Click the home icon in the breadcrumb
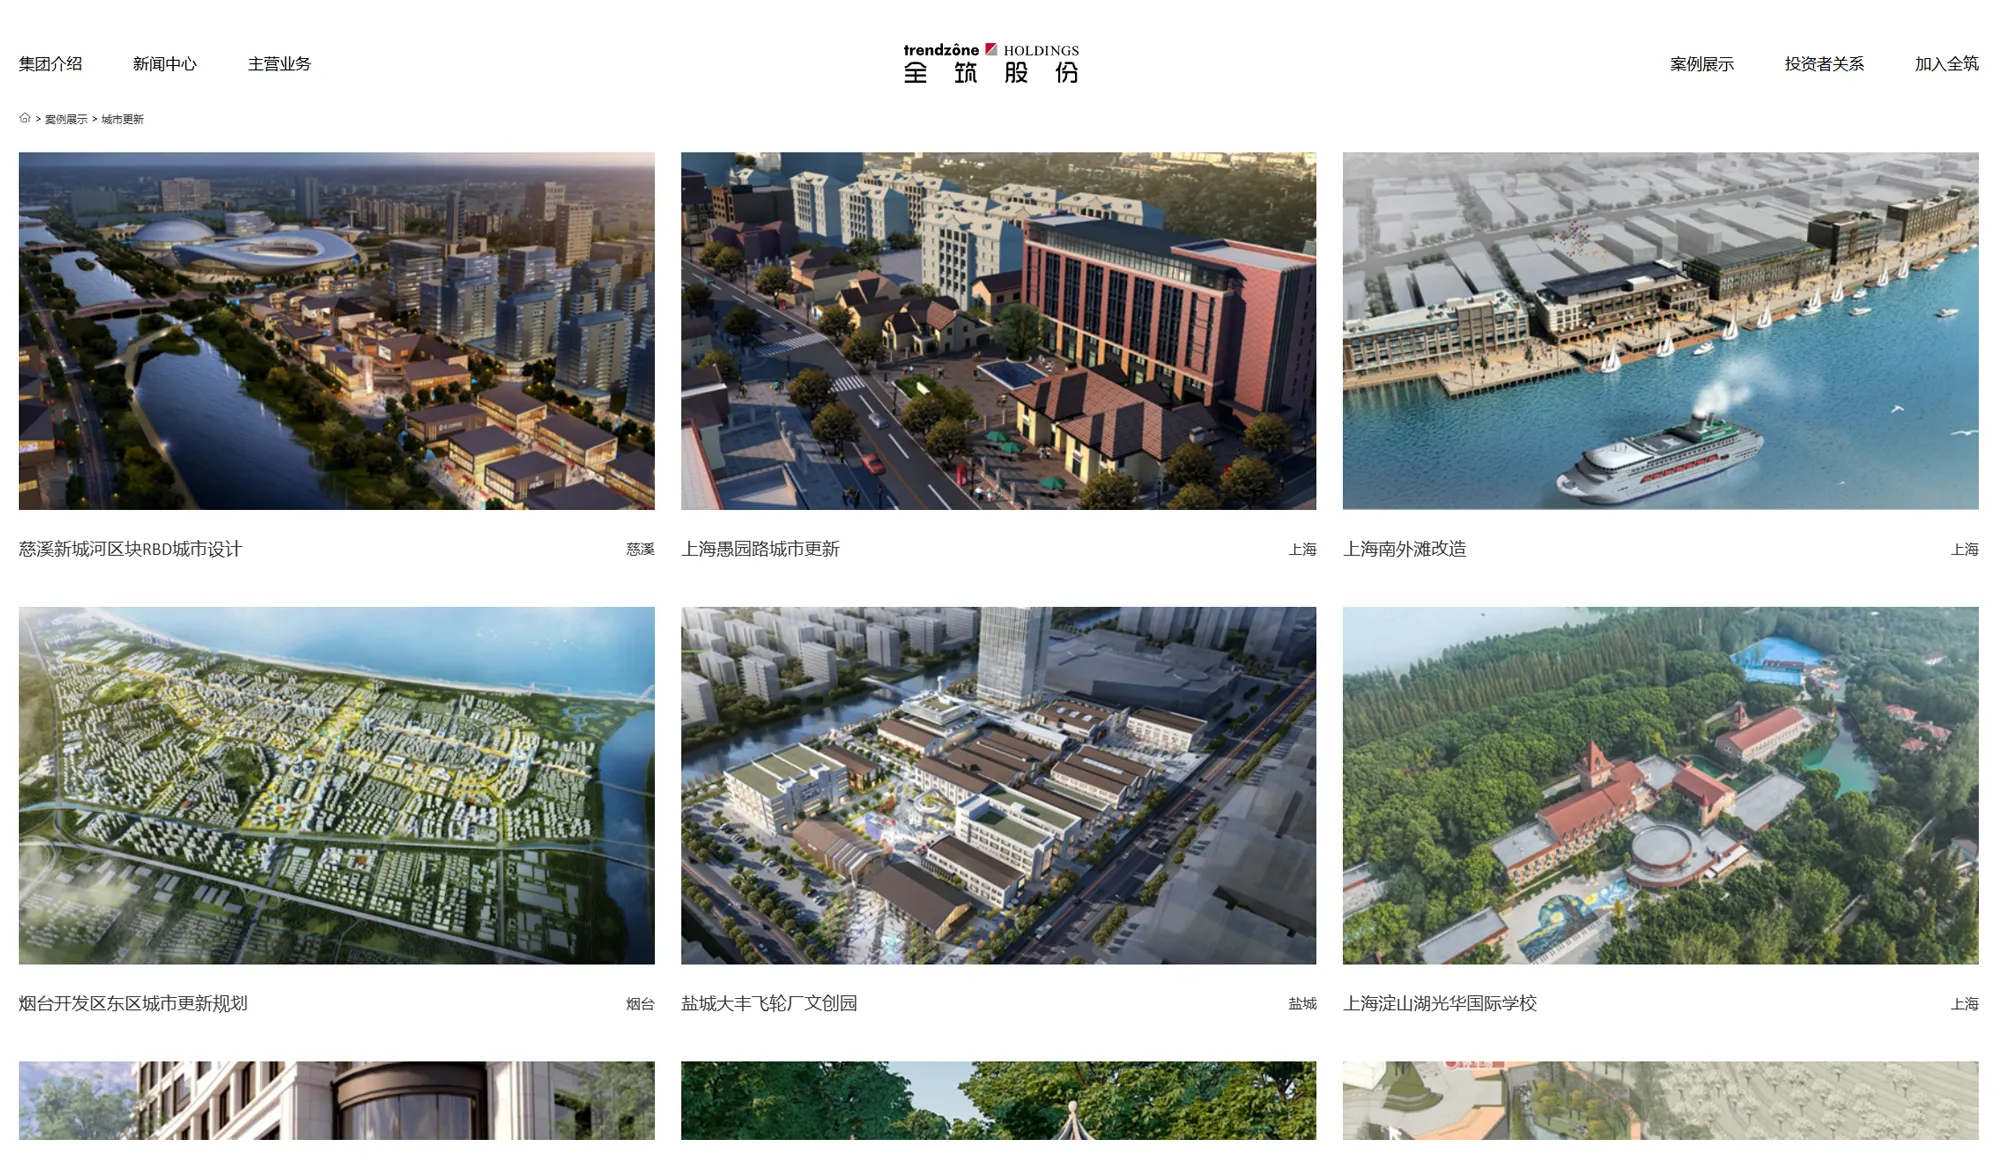 [25, 118]
